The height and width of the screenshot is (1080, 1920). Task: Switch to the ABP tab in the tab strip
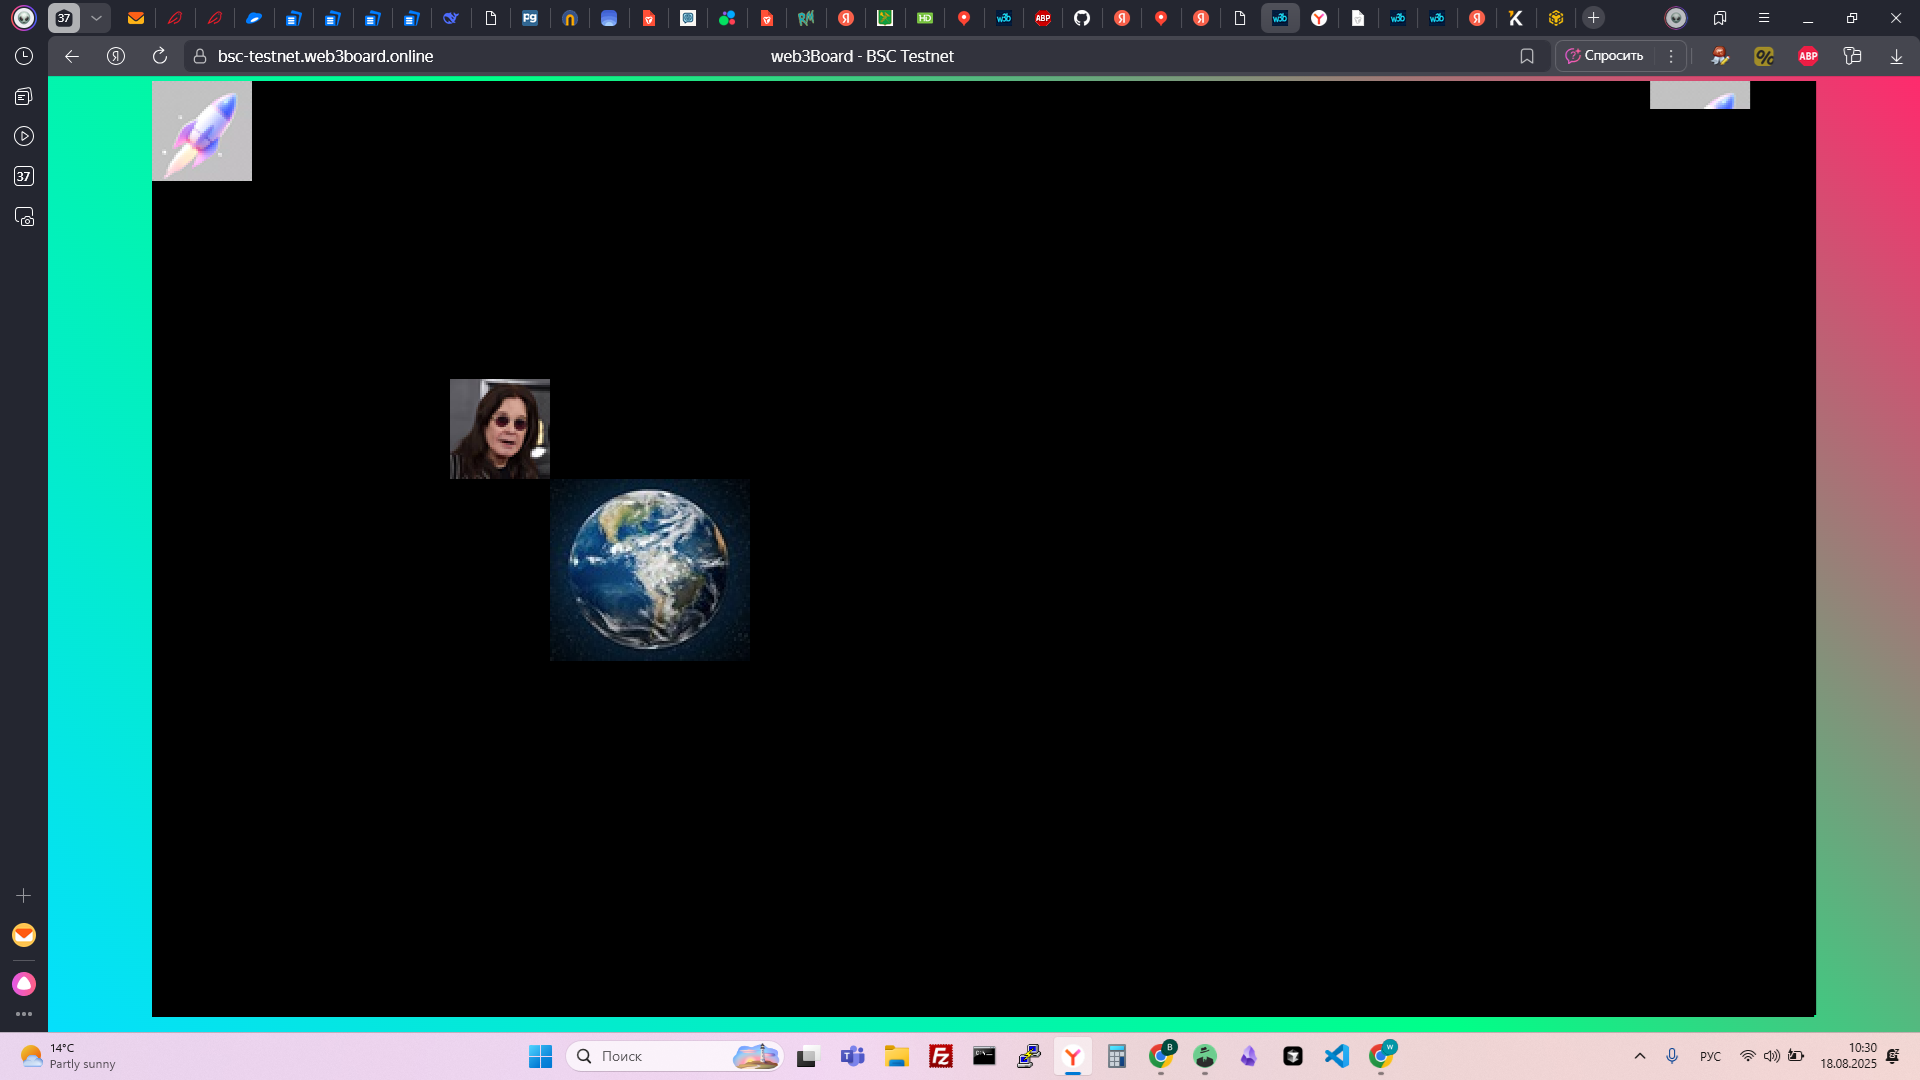click(x=1043, y=18)
